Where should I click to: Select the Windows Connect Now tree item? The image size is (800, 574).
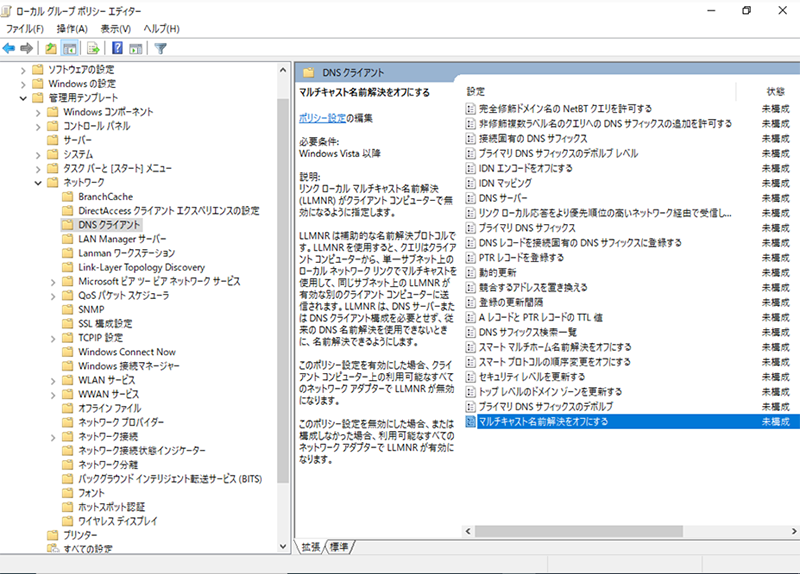pos(127,352)
